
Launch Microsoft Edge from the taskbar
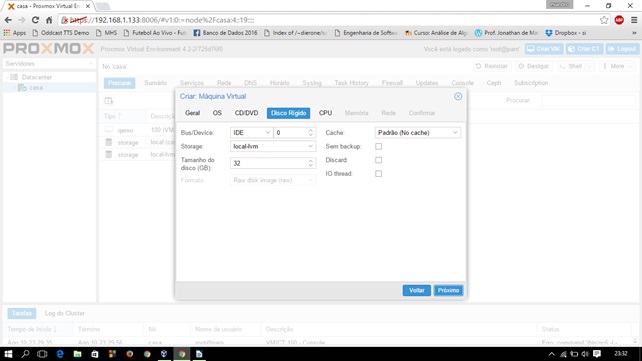point(60,354)
